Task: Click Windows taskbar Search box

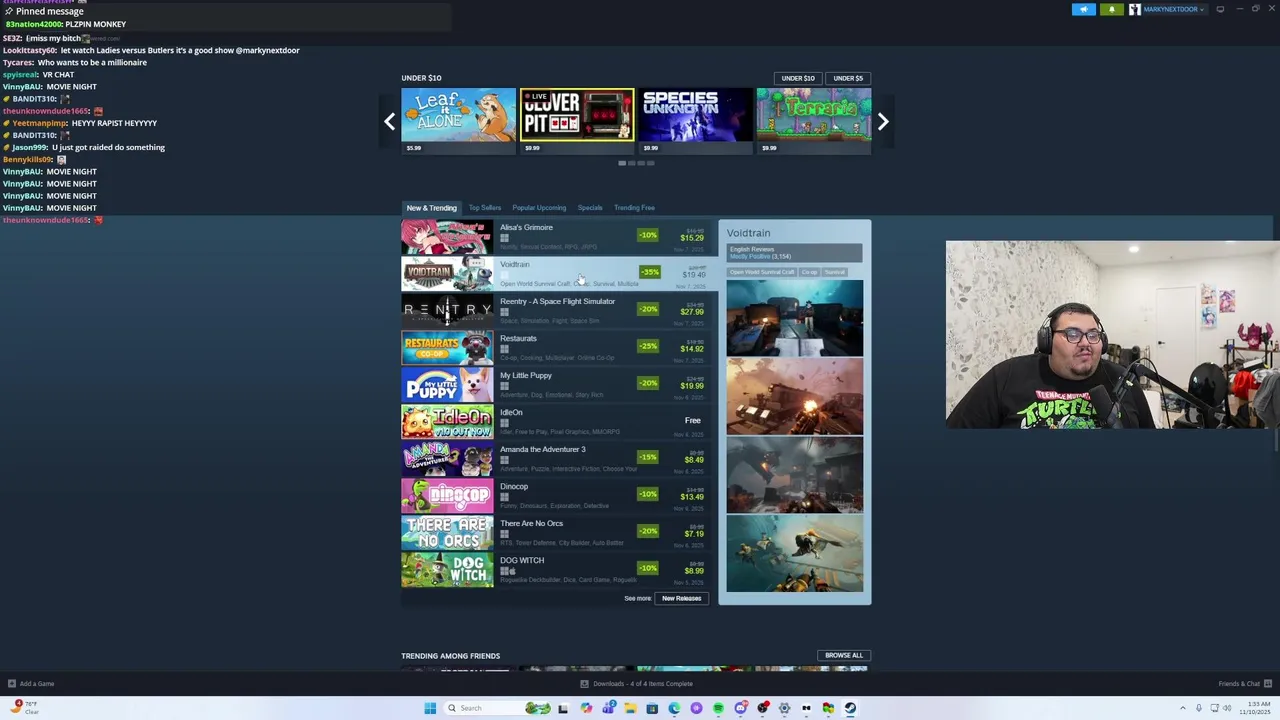Action: pyautogui.click(x=499, y=708)
